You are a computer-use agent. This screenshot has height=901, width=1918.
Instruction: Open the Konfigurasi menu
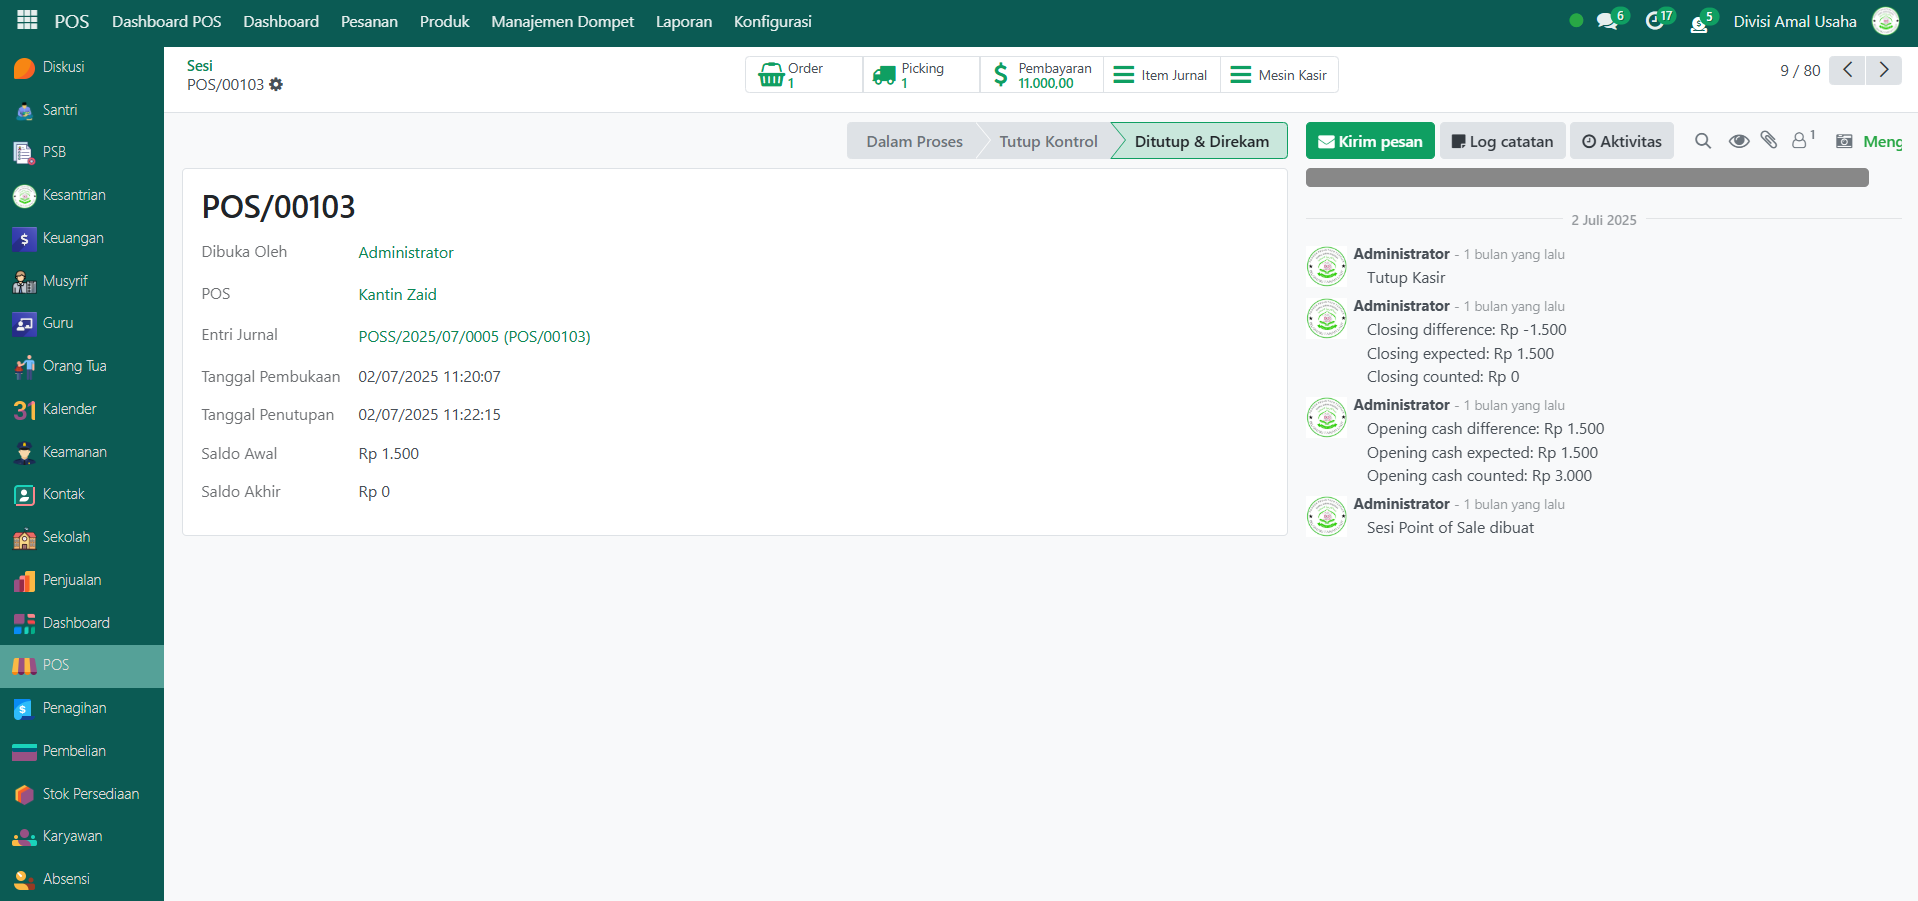tap(772, 22)
